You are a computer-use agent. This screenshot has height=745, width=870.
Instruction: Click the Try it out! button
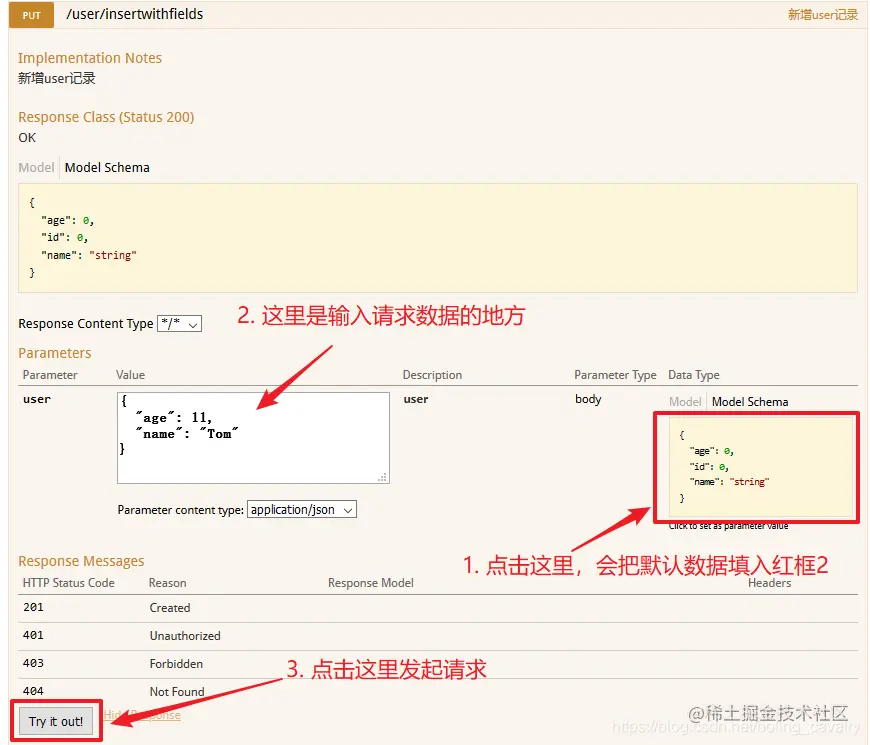pos(56,721)
